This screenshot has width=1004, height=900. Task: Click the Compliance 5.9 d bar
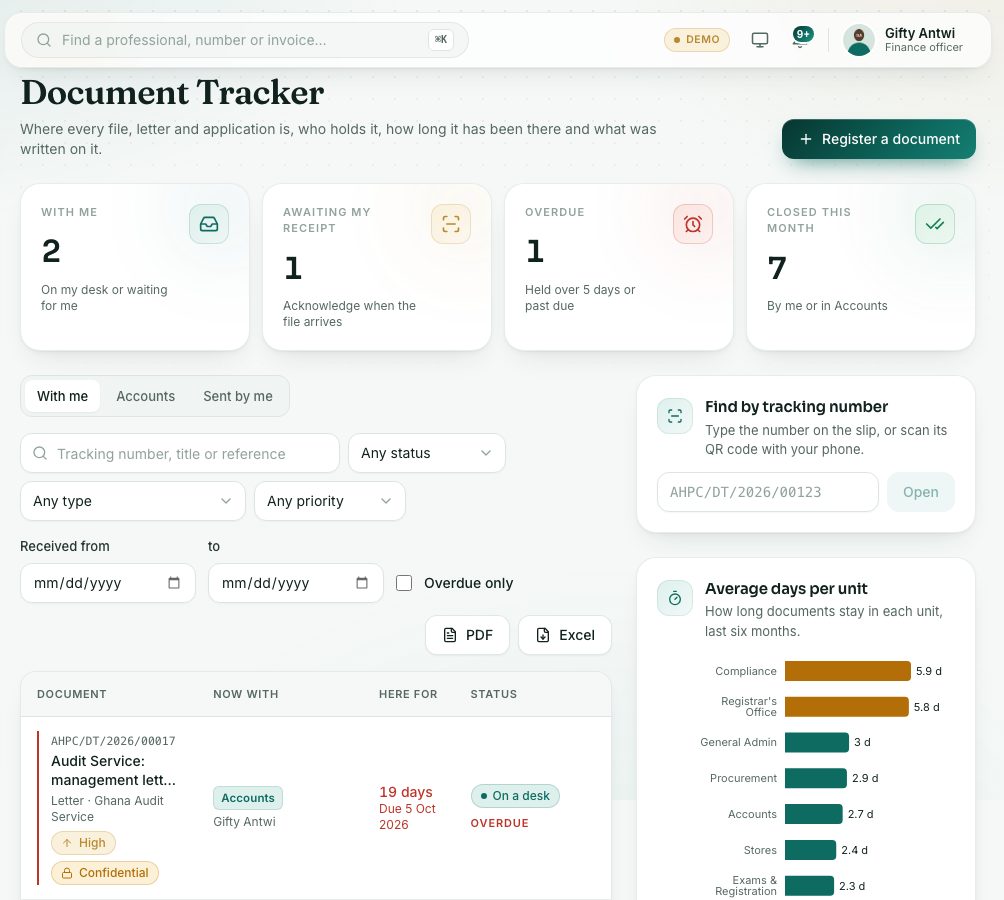coord(847,671)
